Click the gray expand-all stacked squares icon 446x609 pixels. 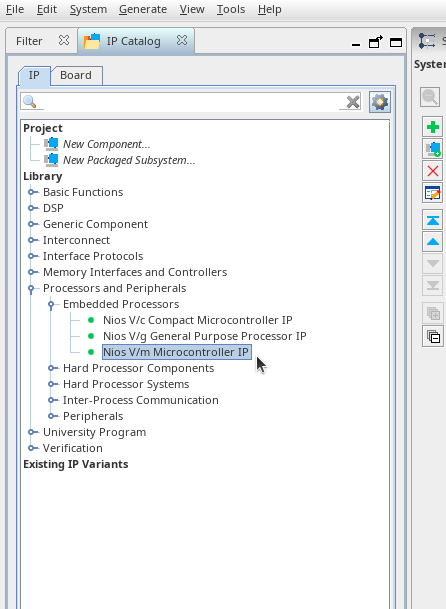(x=432, y=313)
